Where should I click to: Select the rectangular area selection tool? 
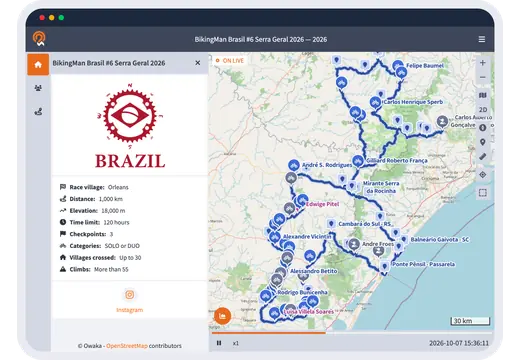[483, 193]
